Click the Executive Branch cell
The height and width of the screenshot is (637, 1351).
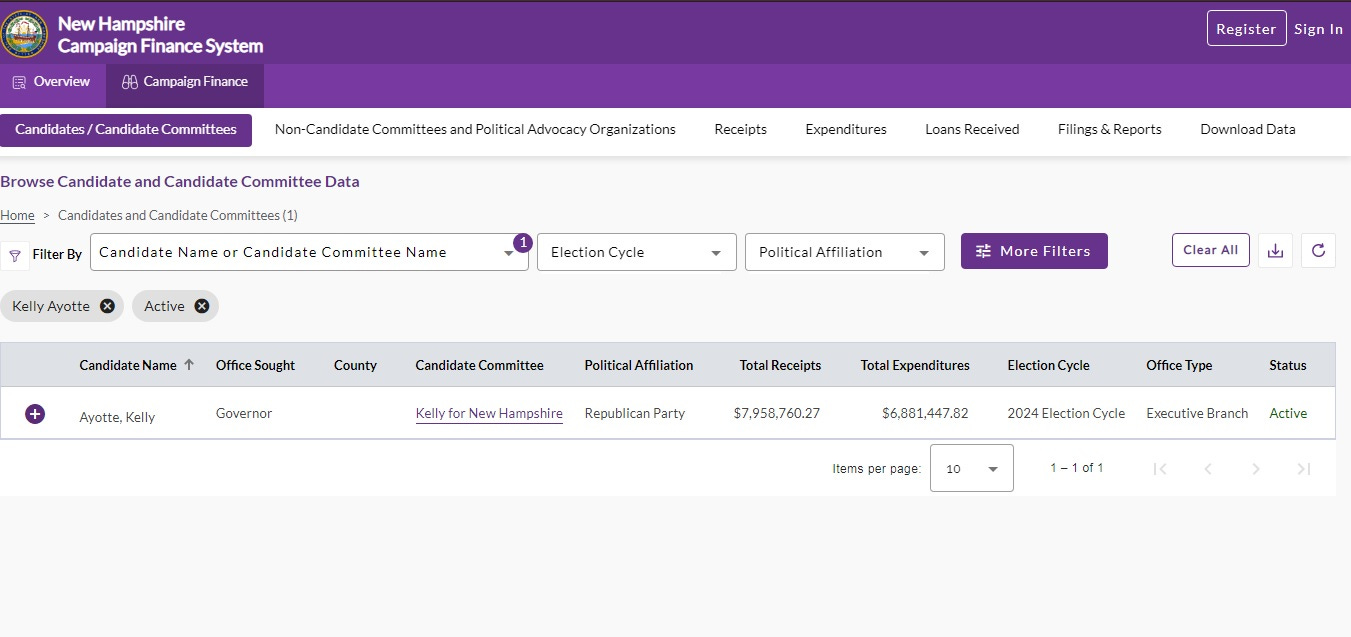tap(1197, 413)
